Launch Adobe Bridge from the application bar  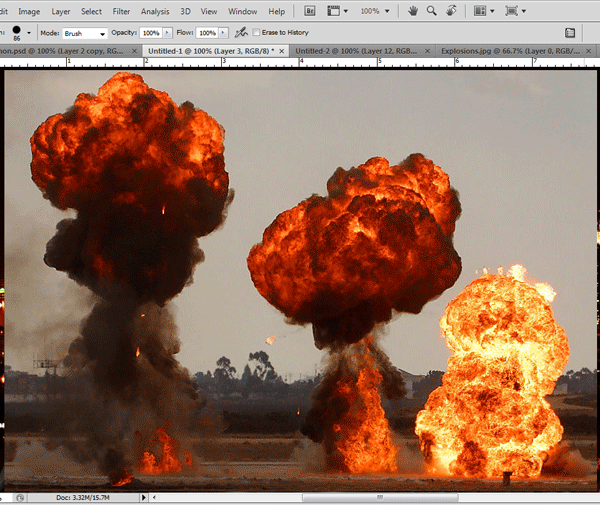pyautogui.click(x=310, y=11)
